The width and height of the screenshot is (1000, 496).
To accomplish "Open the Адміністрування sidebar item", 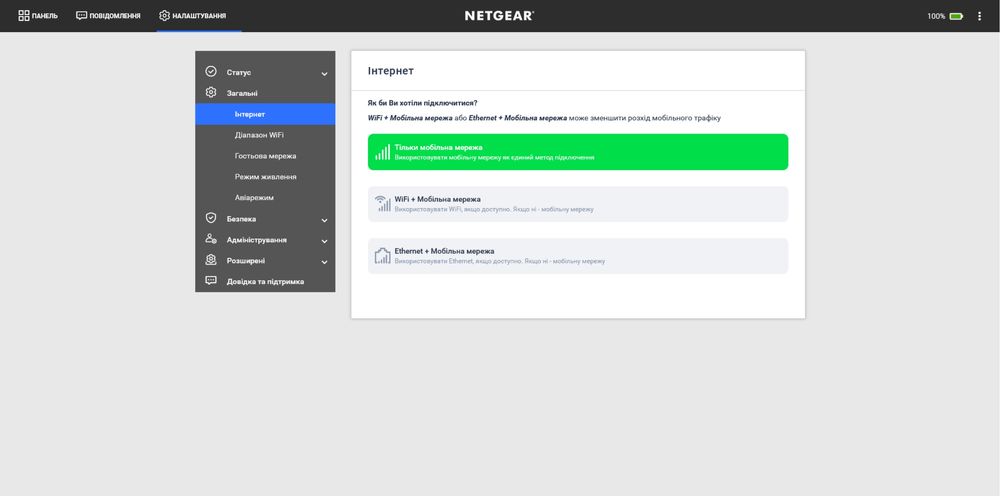I will 265,240.
